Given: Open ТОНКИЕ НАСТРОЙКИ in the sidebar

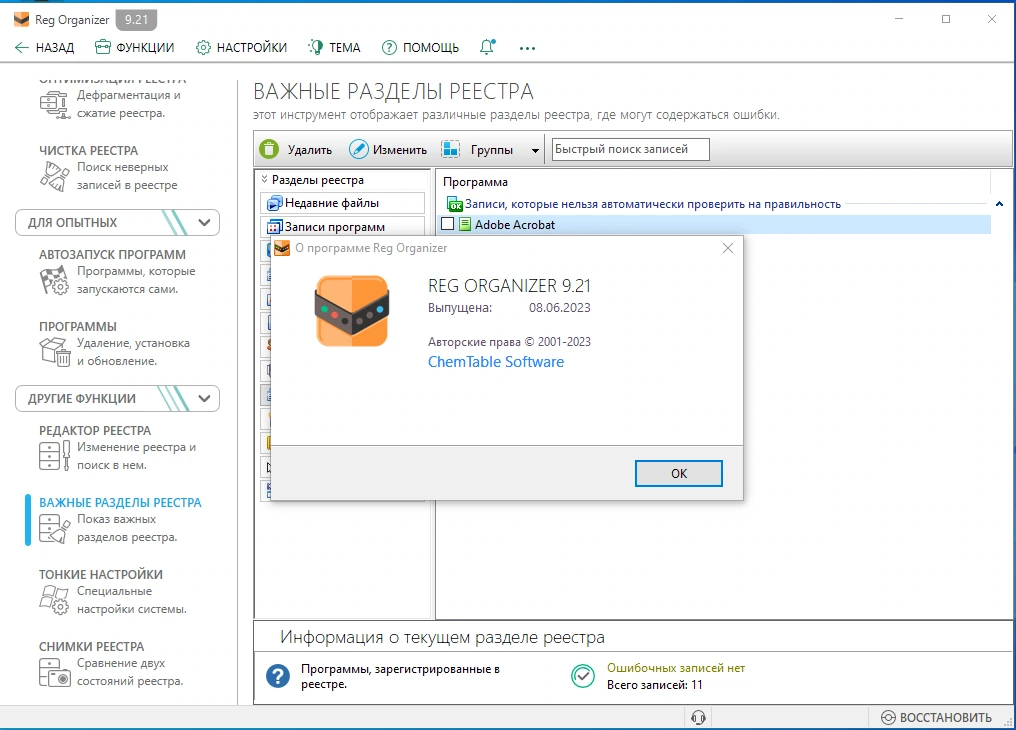Looking at the screenshot, I should pos(100,574).
